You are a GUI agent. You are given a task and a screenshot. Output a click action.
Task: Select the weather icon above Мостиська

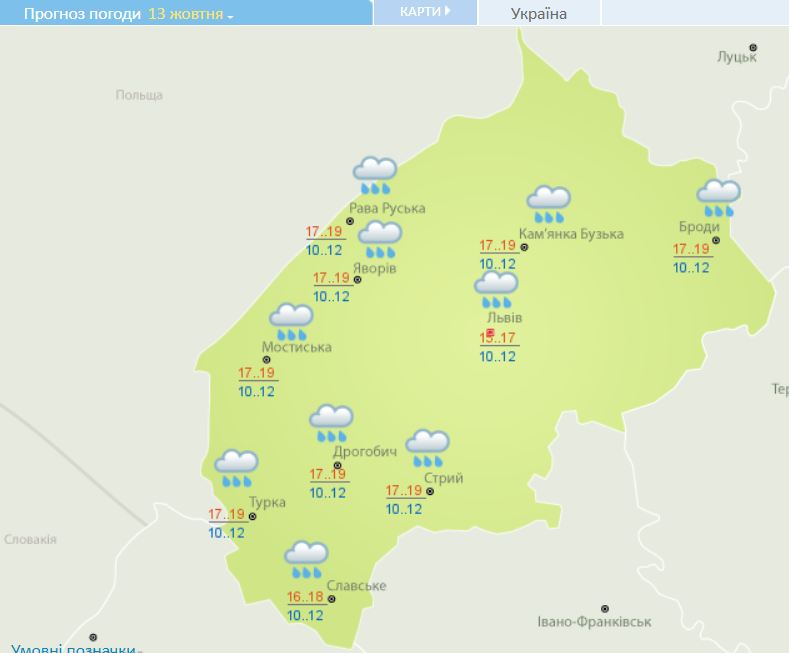pyautogui.click(x=291, y=322)
